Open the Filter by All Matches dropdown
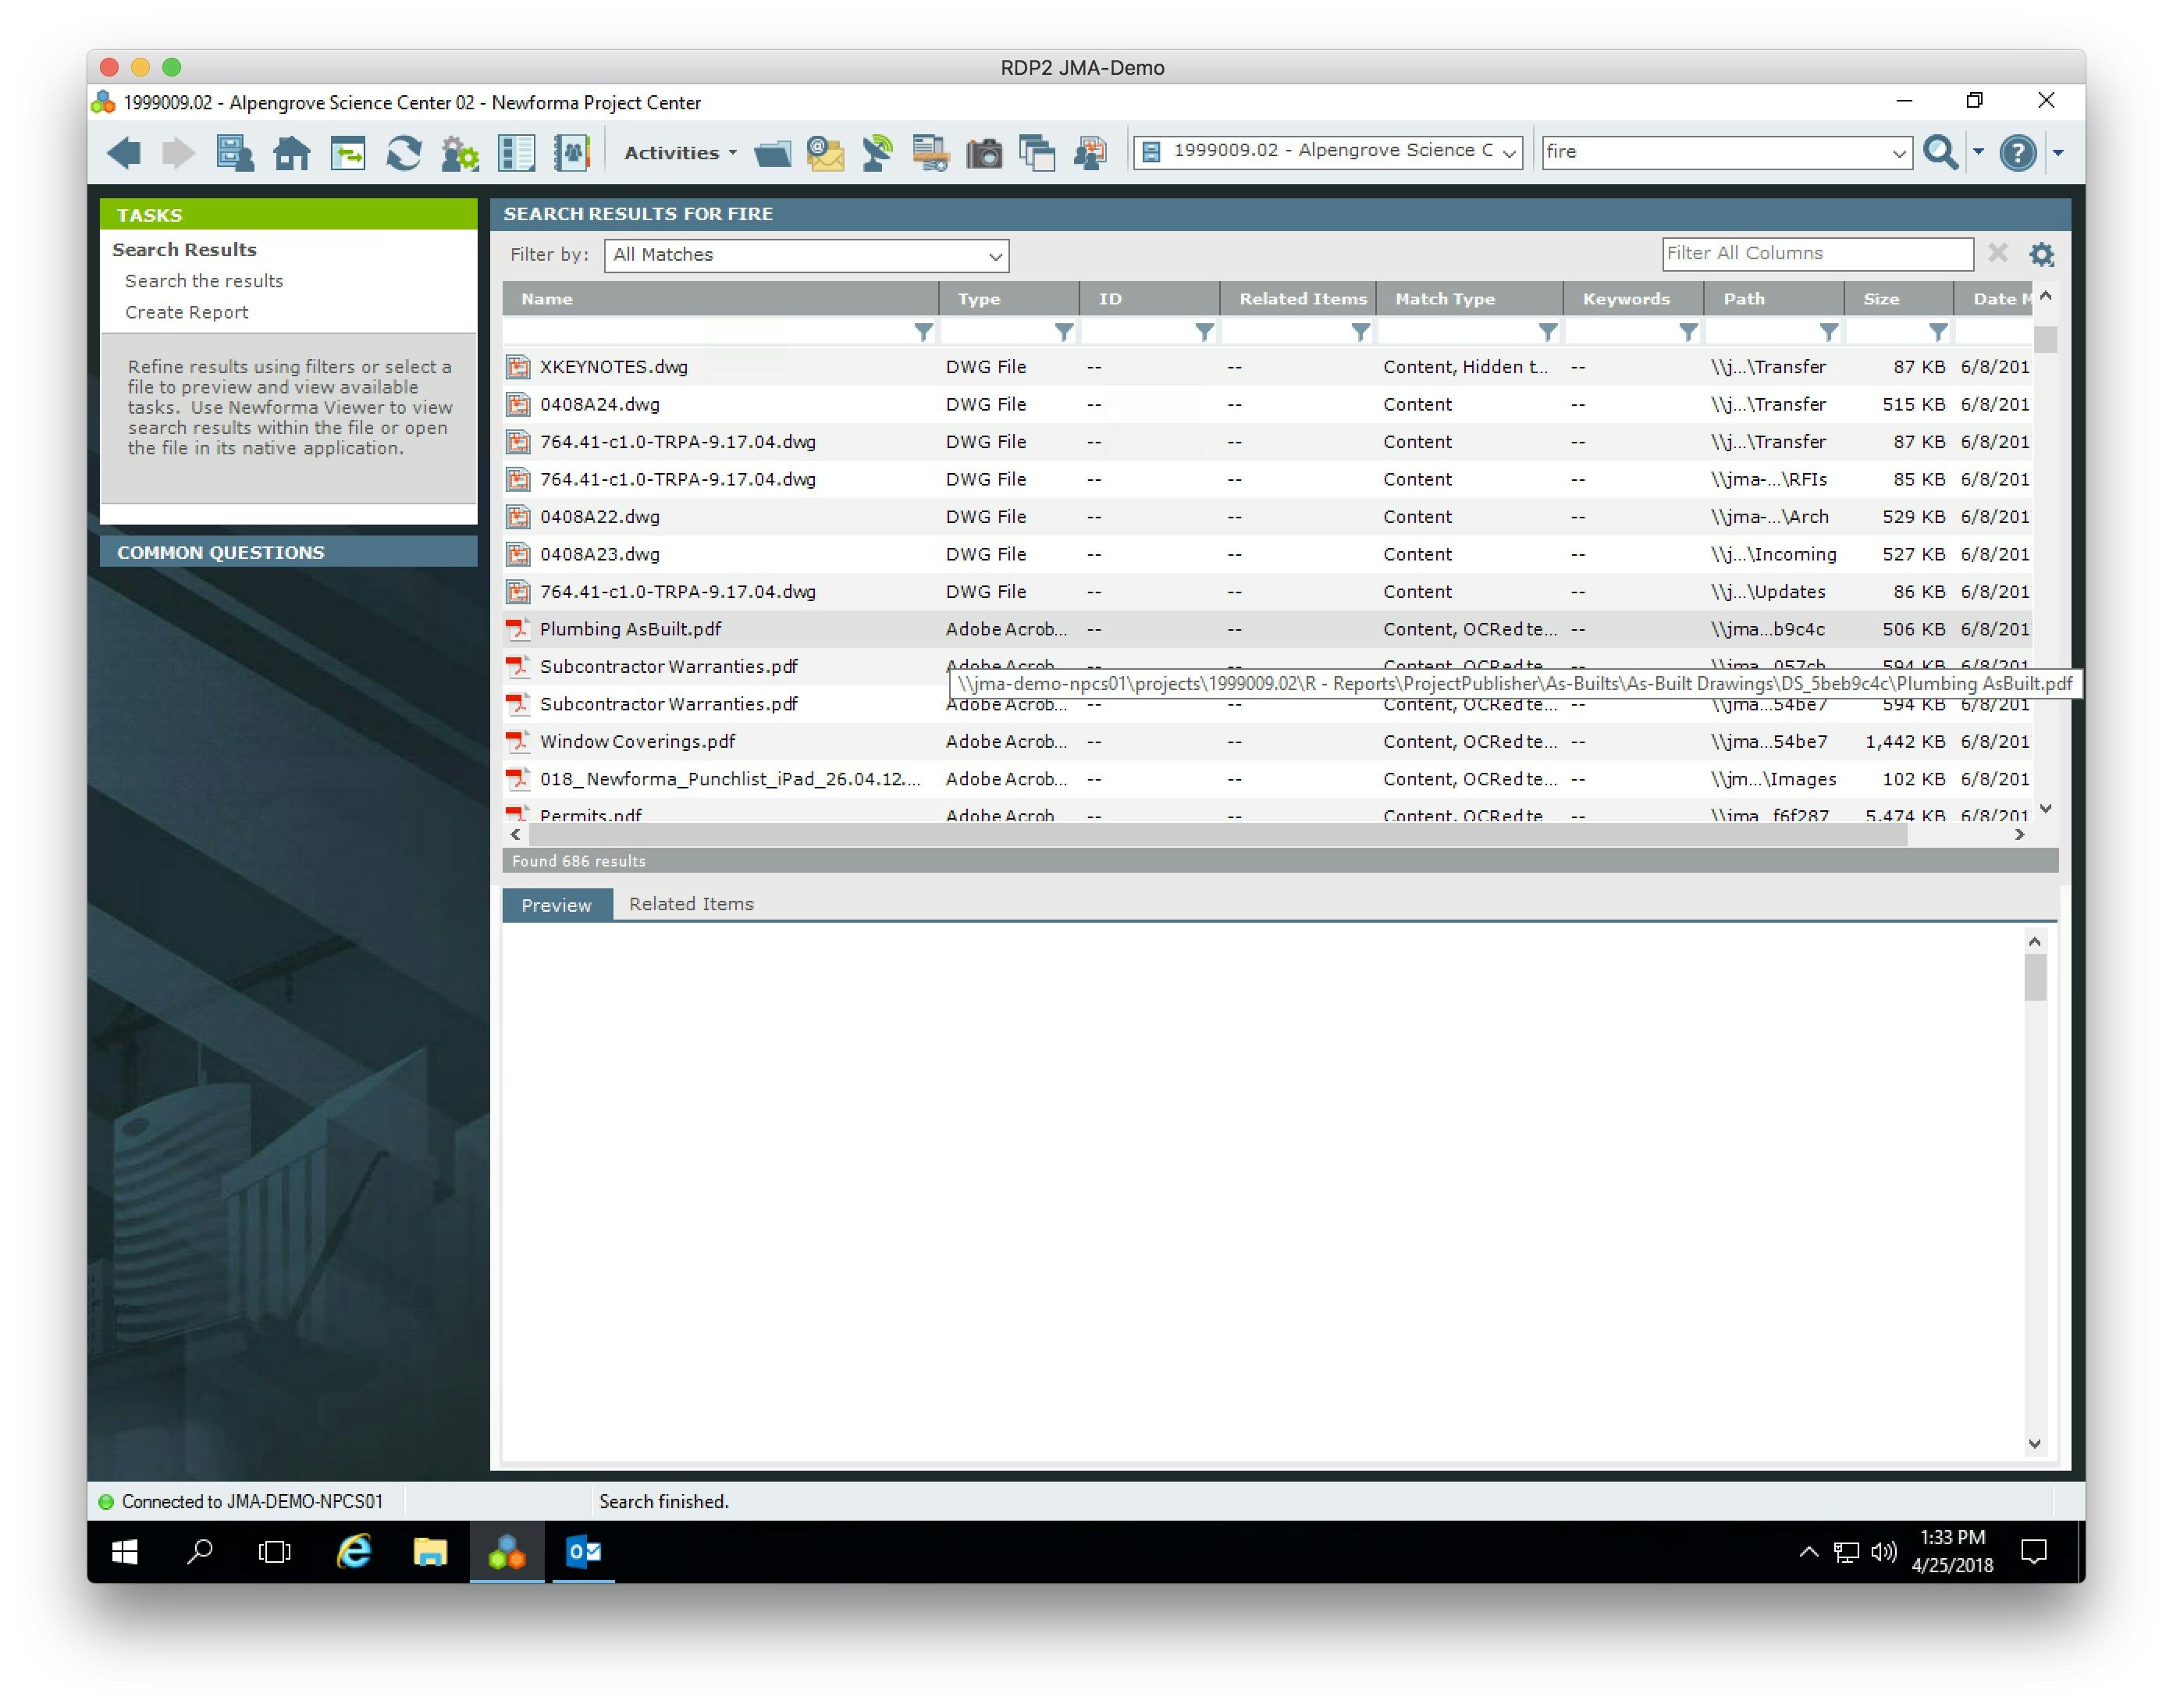The width and height of the screenshot is (2173, 1708). coord(806,255)
